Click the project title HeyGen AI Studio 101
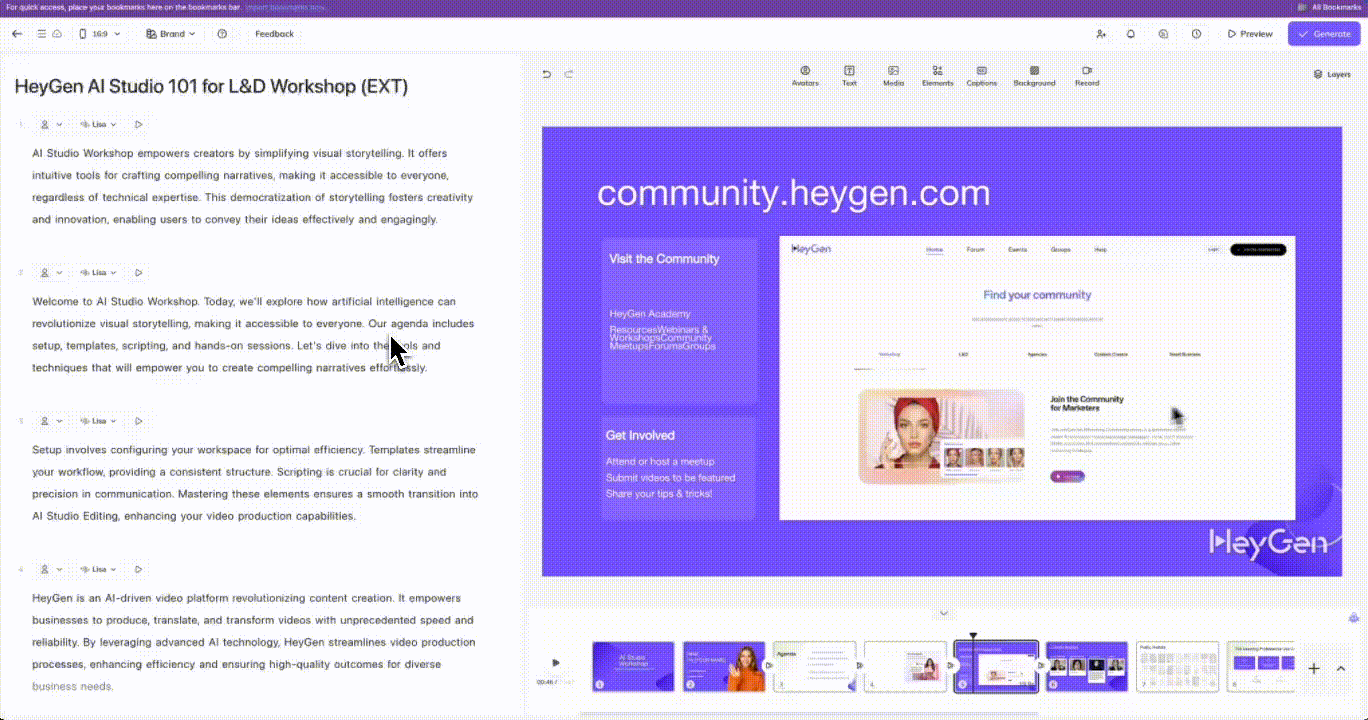This screenshot has height=720, width=1368. (211, 86)
